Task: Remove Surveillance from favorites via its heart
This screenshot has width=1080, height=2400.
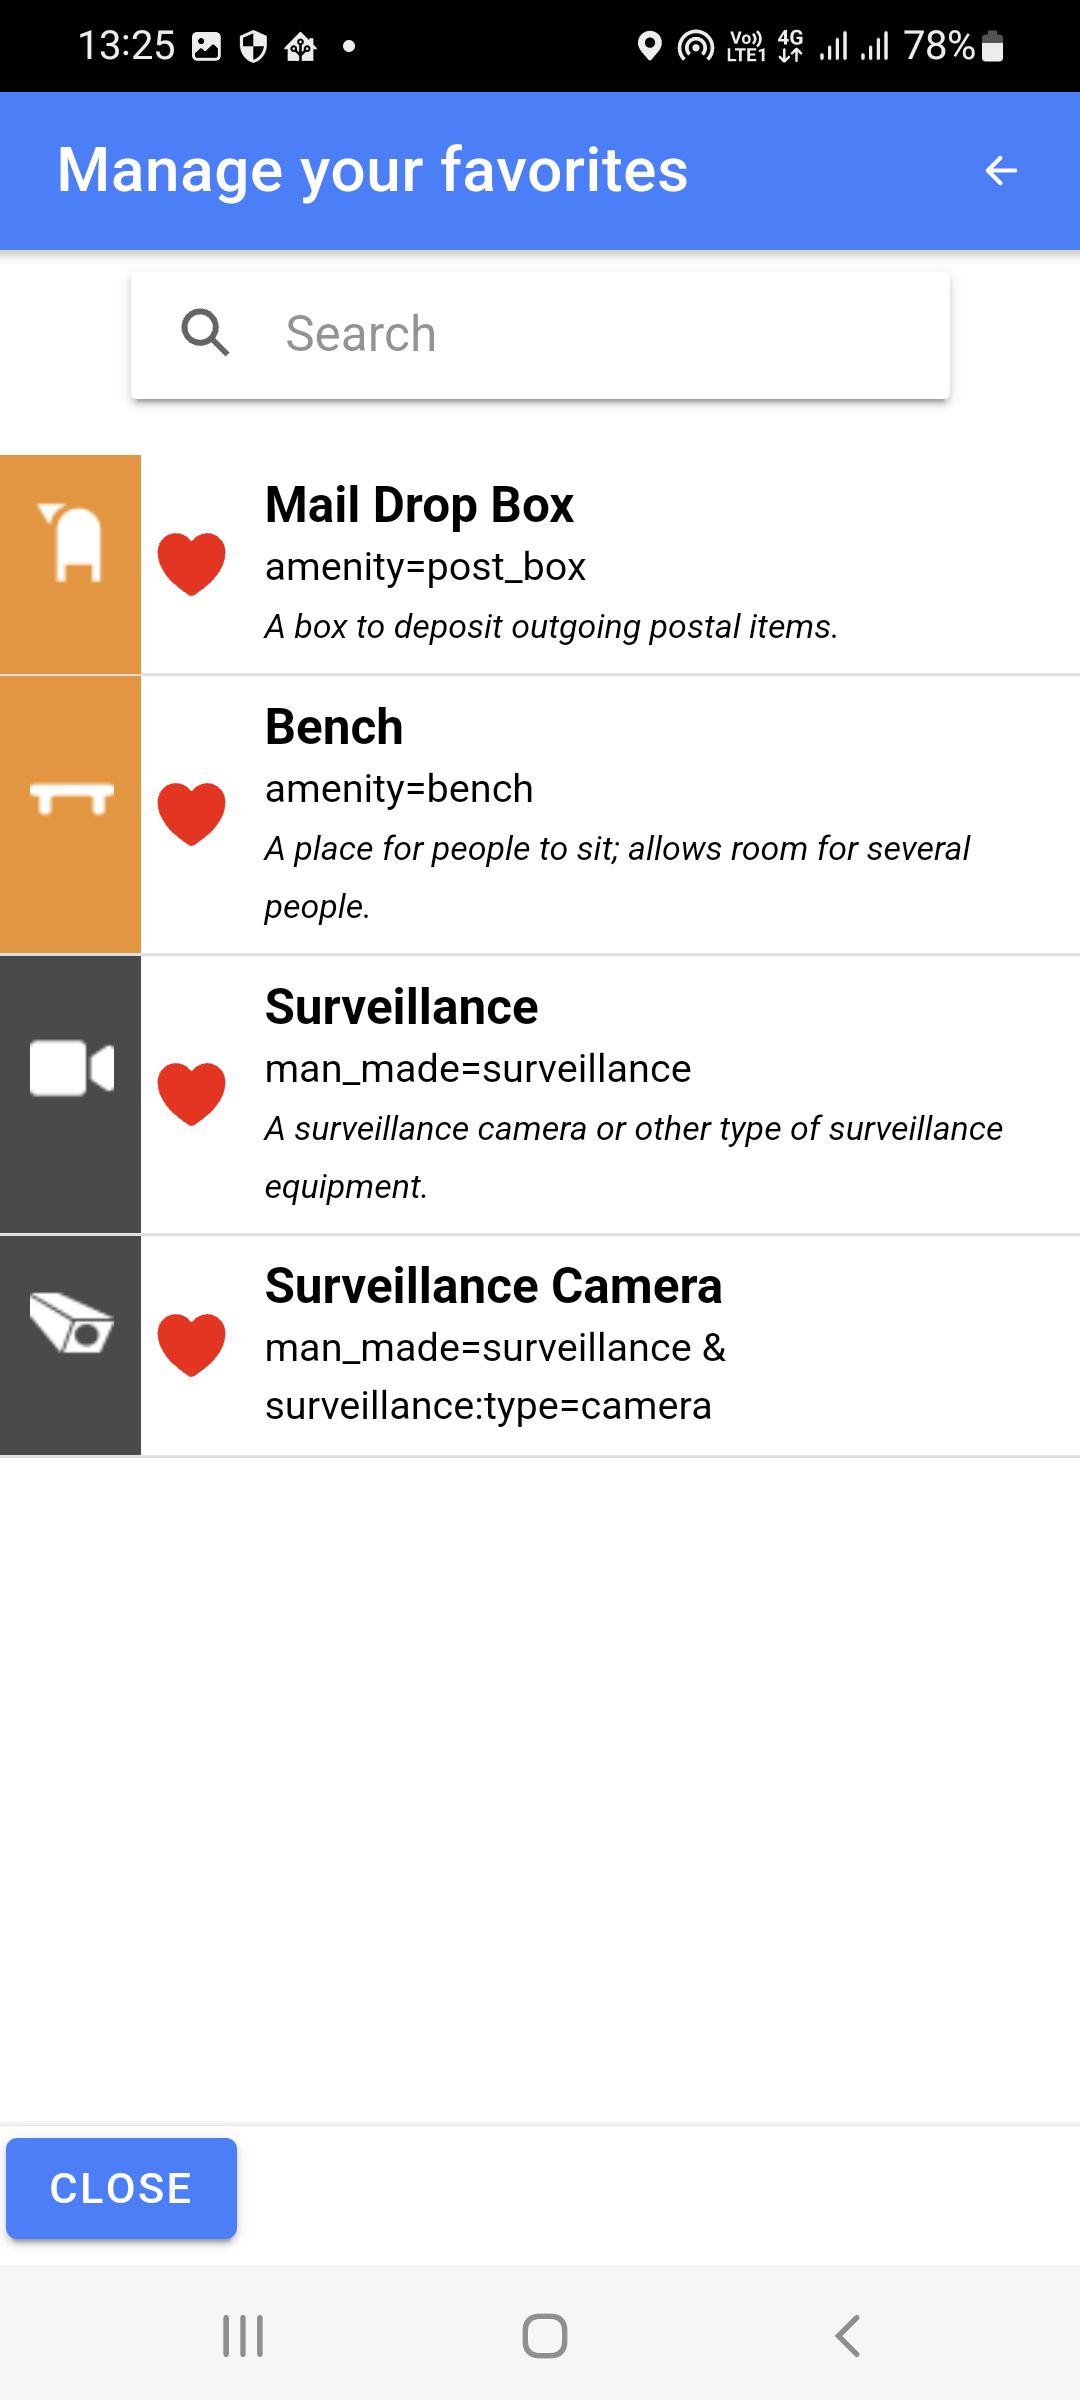Action: [x=192, y=1094]
